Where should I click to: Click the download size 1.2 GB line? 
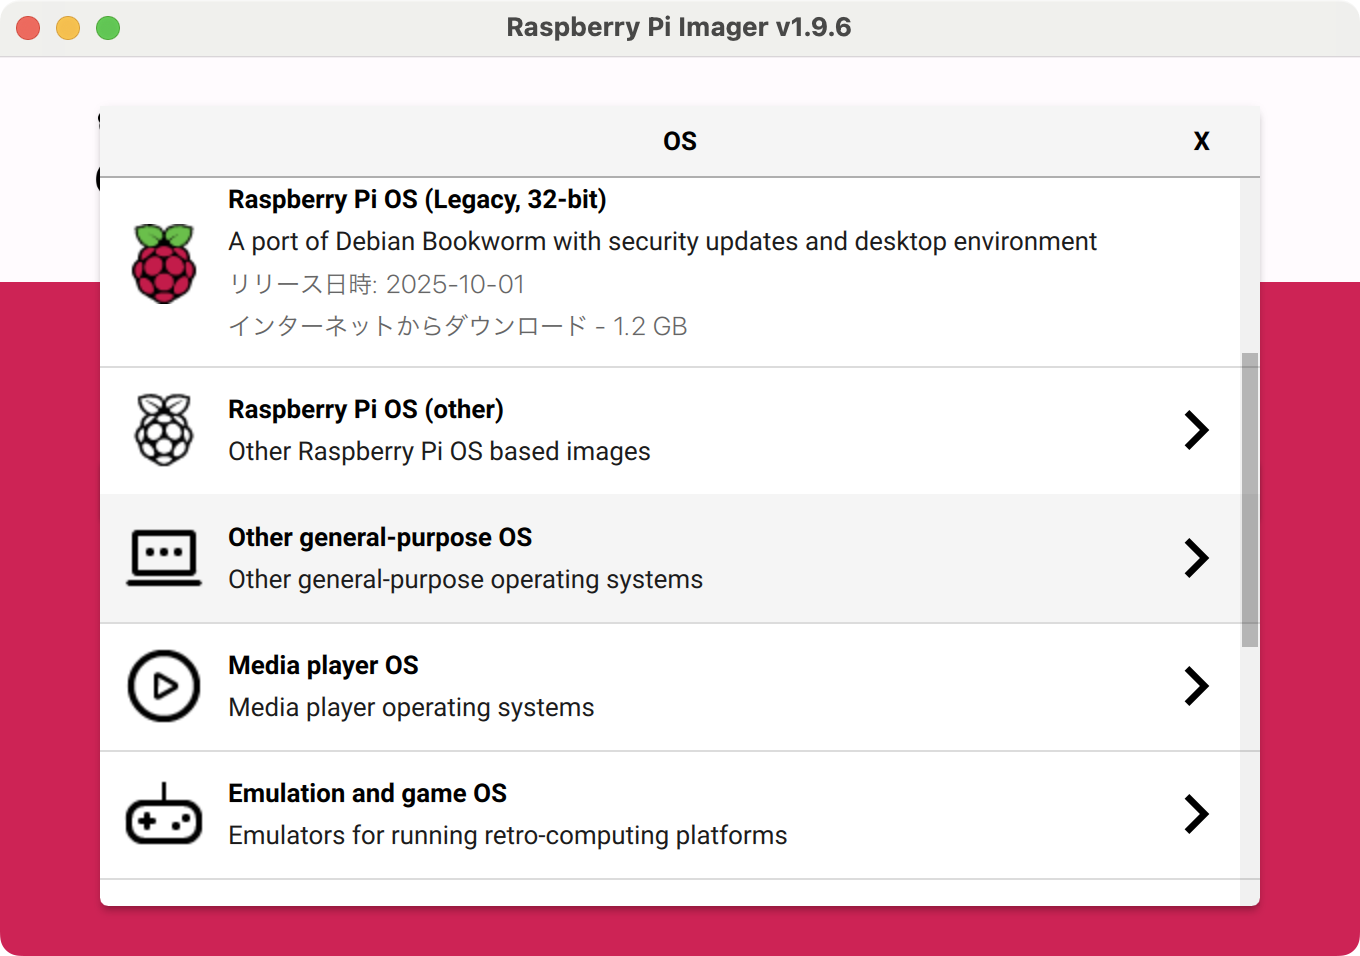(x=458, y=327)
